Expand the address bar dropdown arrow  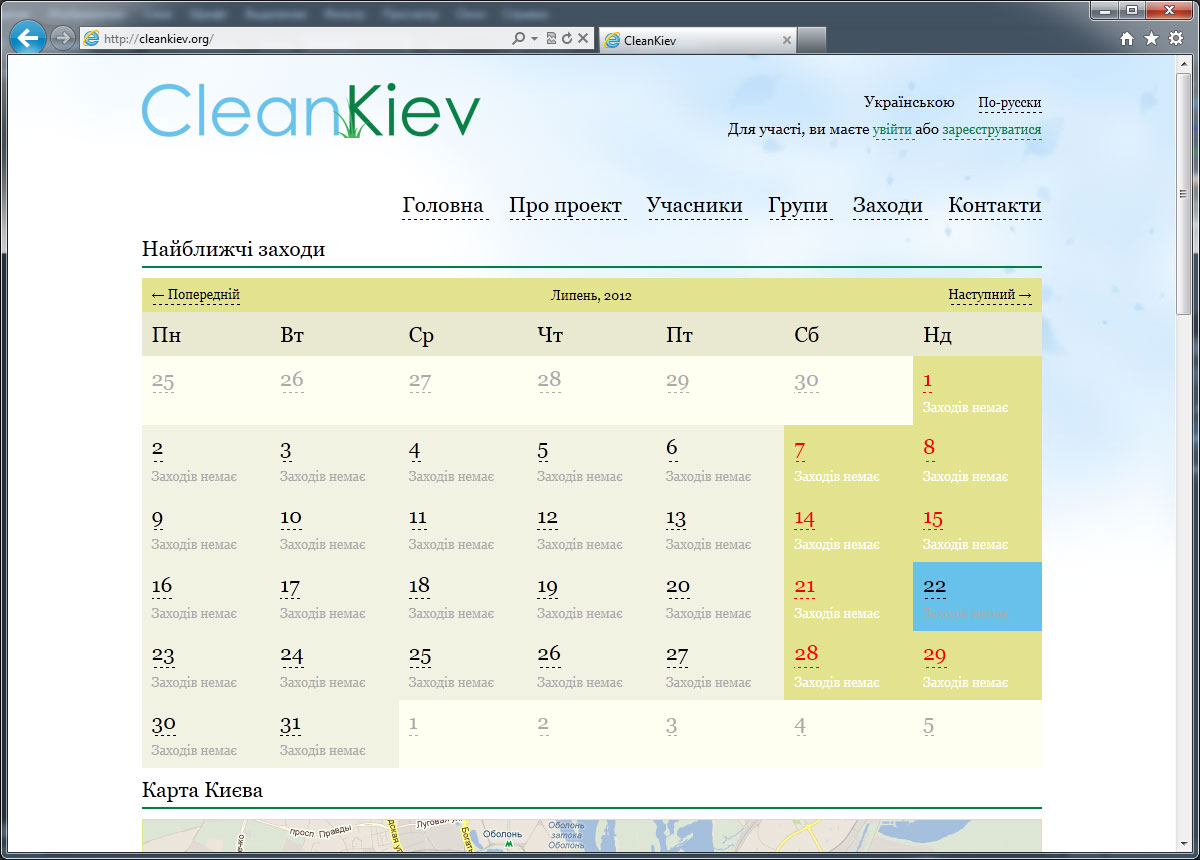click(x=534, y=39)
